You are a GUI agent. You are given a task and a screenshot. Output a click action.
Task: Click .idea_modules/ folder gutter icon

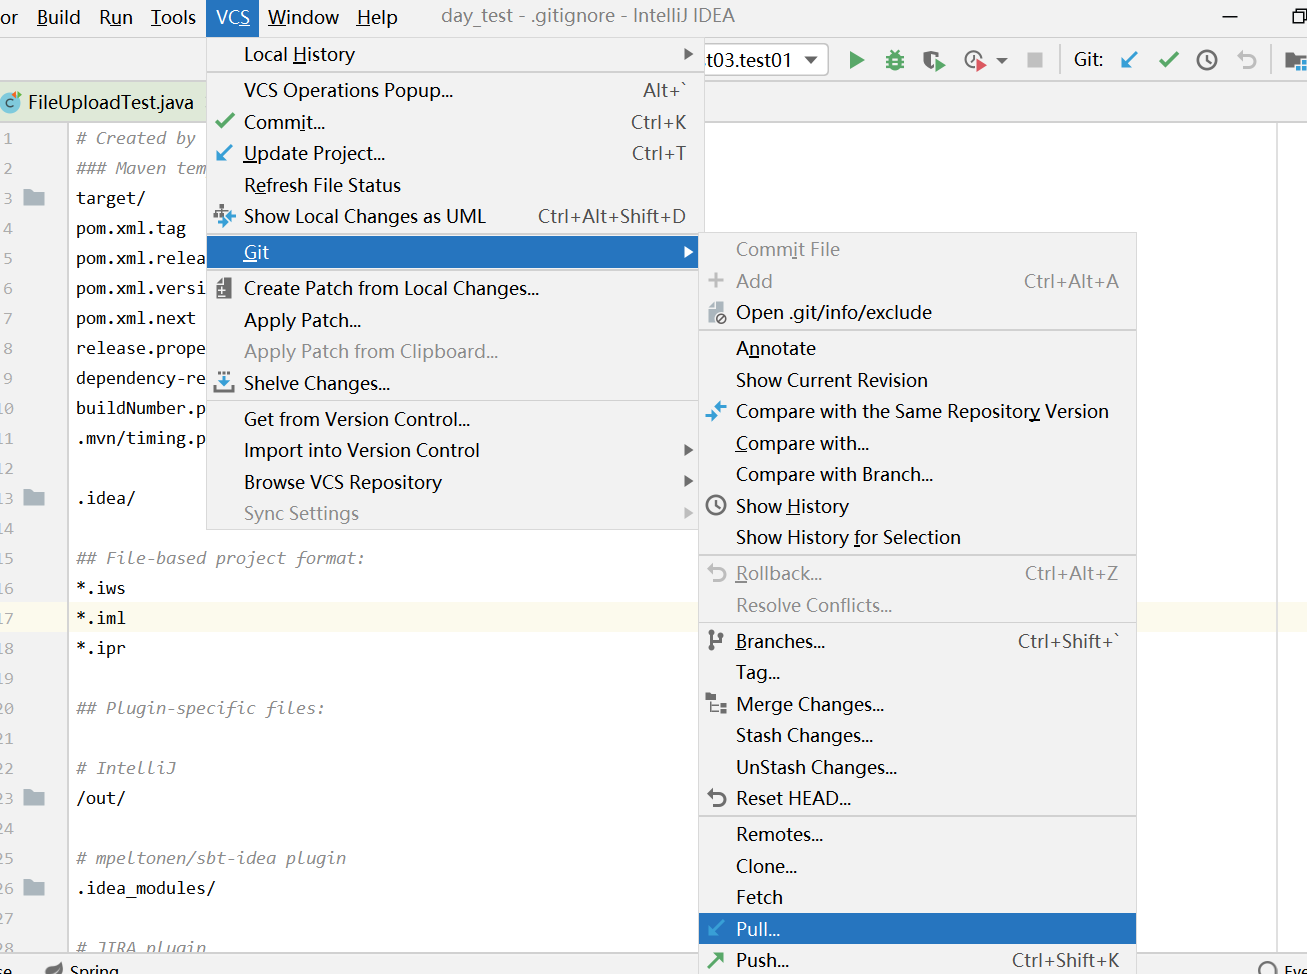[x=34, y=887]
